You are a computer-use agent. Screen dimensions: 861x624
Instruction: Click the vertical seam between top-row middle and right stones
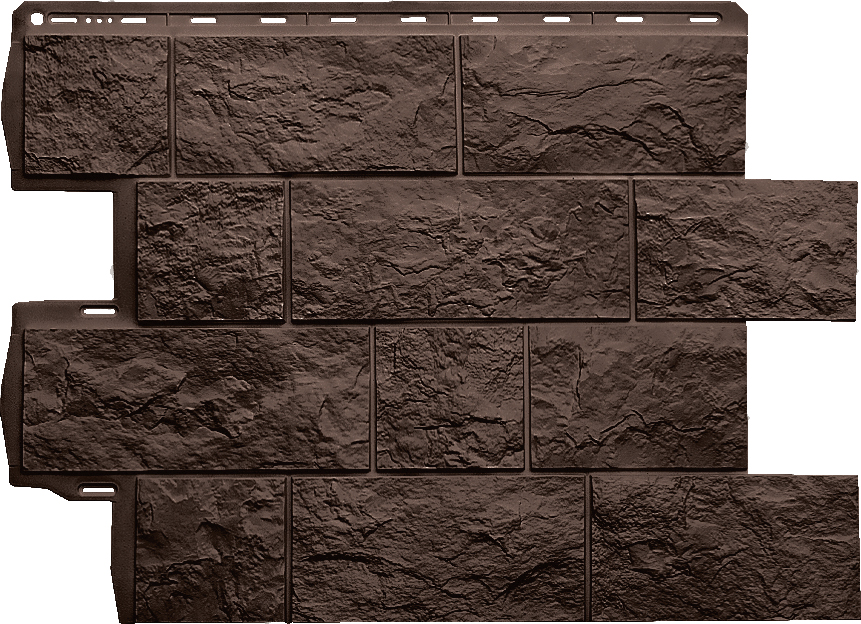click(x=459, y=104)
